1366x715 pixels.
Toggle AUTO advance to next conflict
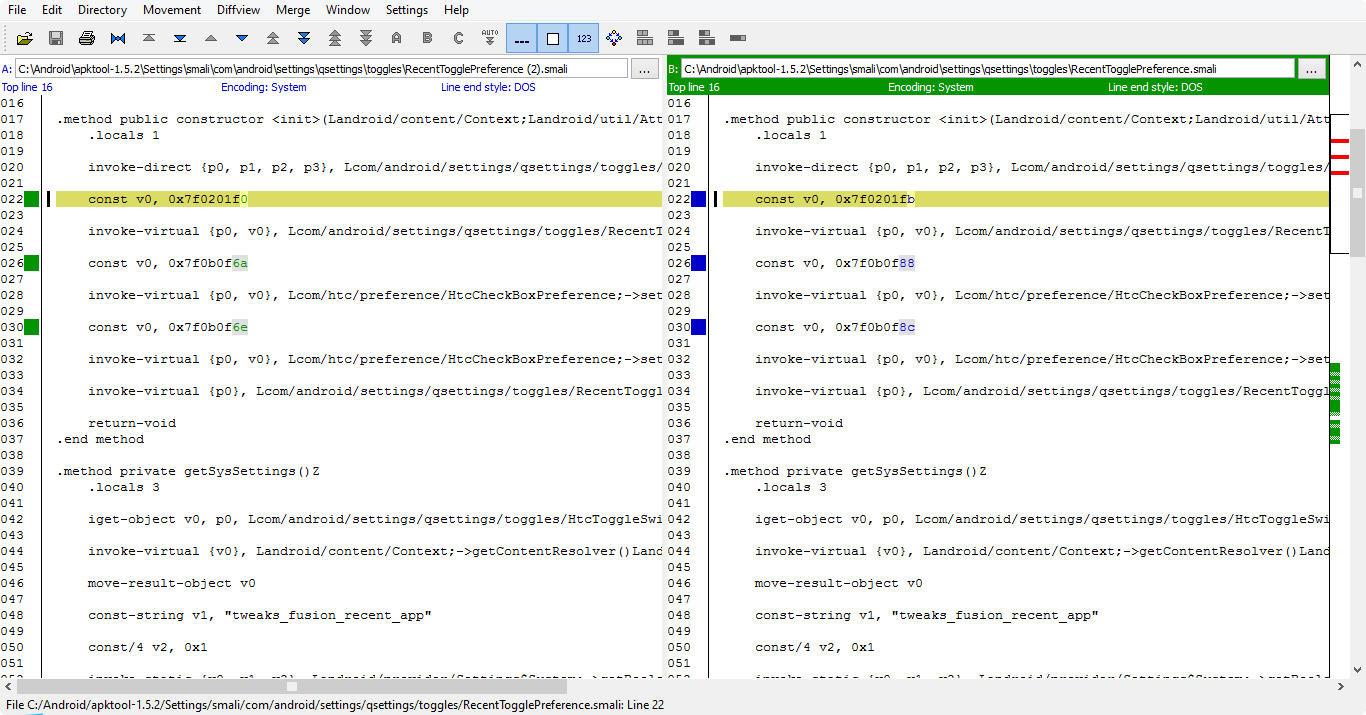(x=490, y=38)
